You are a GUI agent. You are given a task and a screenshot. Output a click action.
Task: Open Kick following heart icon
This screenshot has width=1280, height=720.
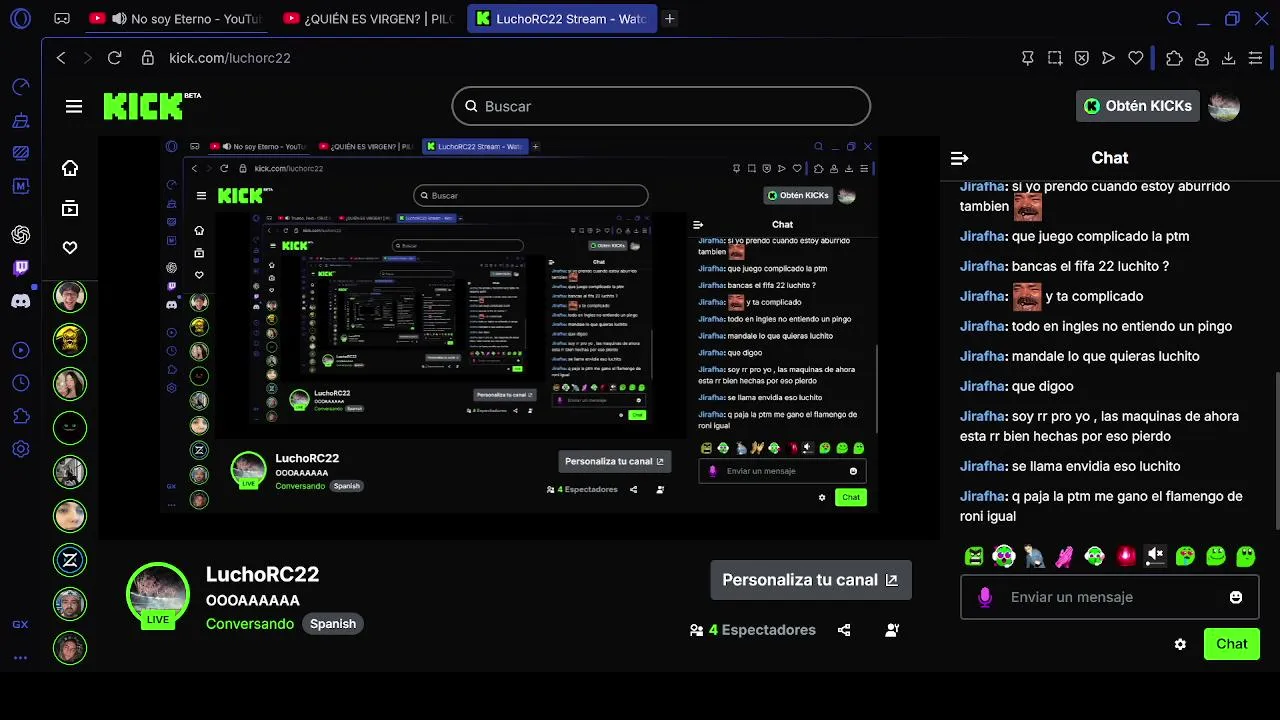(70, 247)
